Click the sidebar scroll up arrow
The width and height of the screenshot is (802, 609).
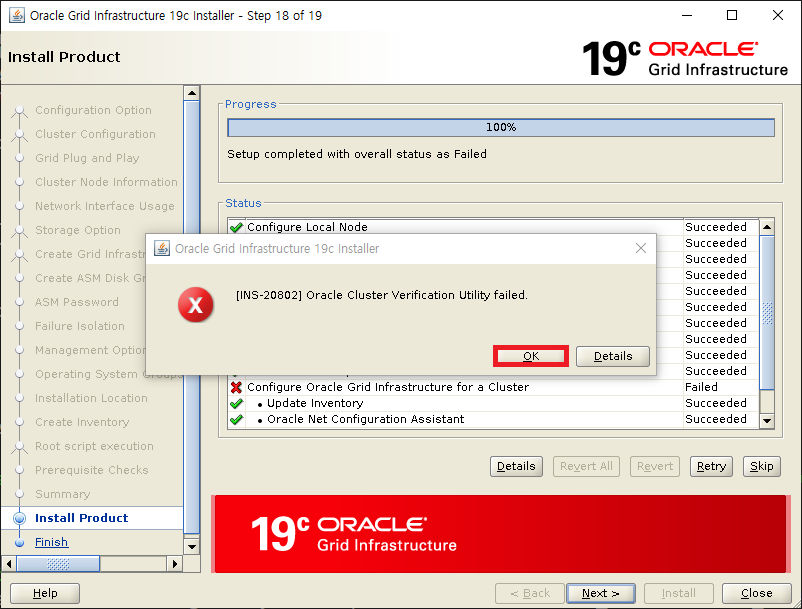[192, 93]
